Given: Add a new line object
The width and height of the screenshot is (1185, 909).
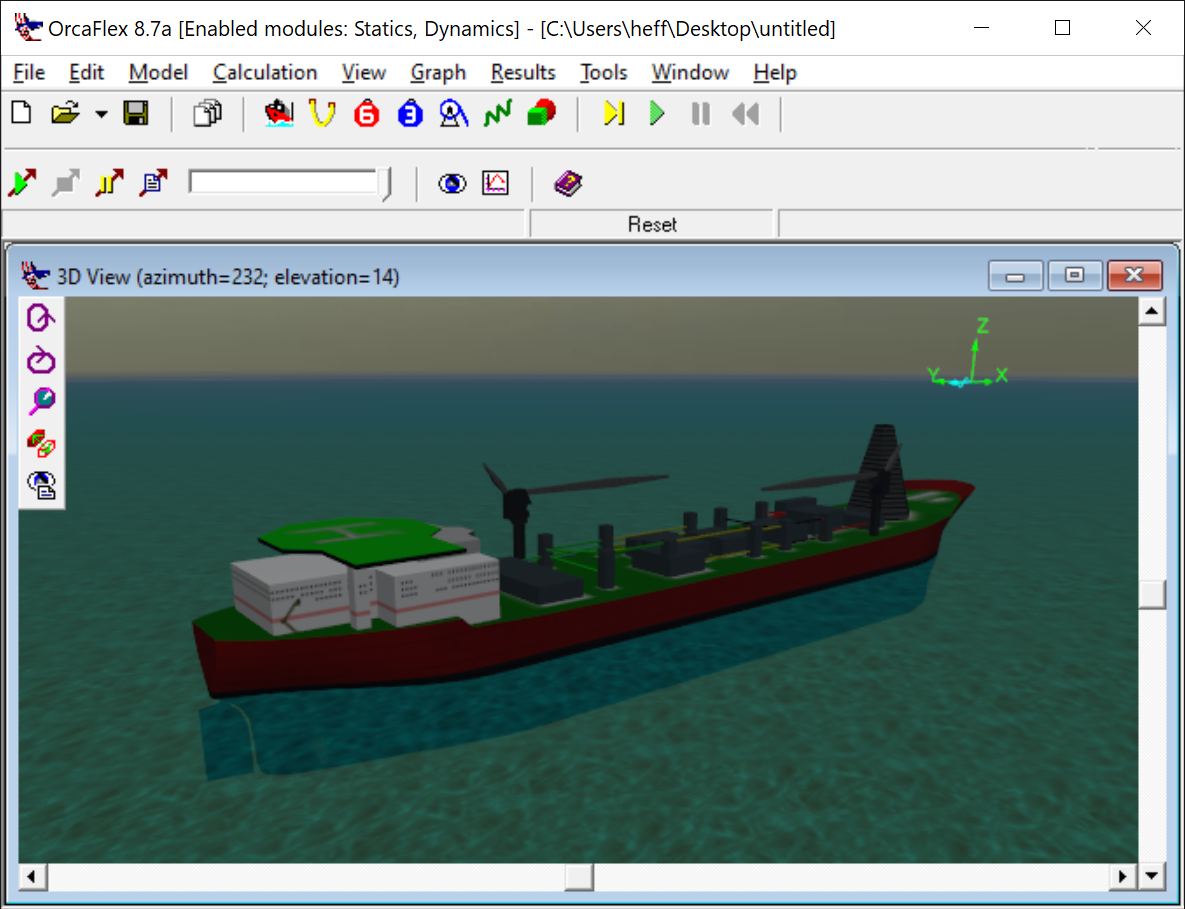Looking at the screenshot, I should [x=322, y=113].
